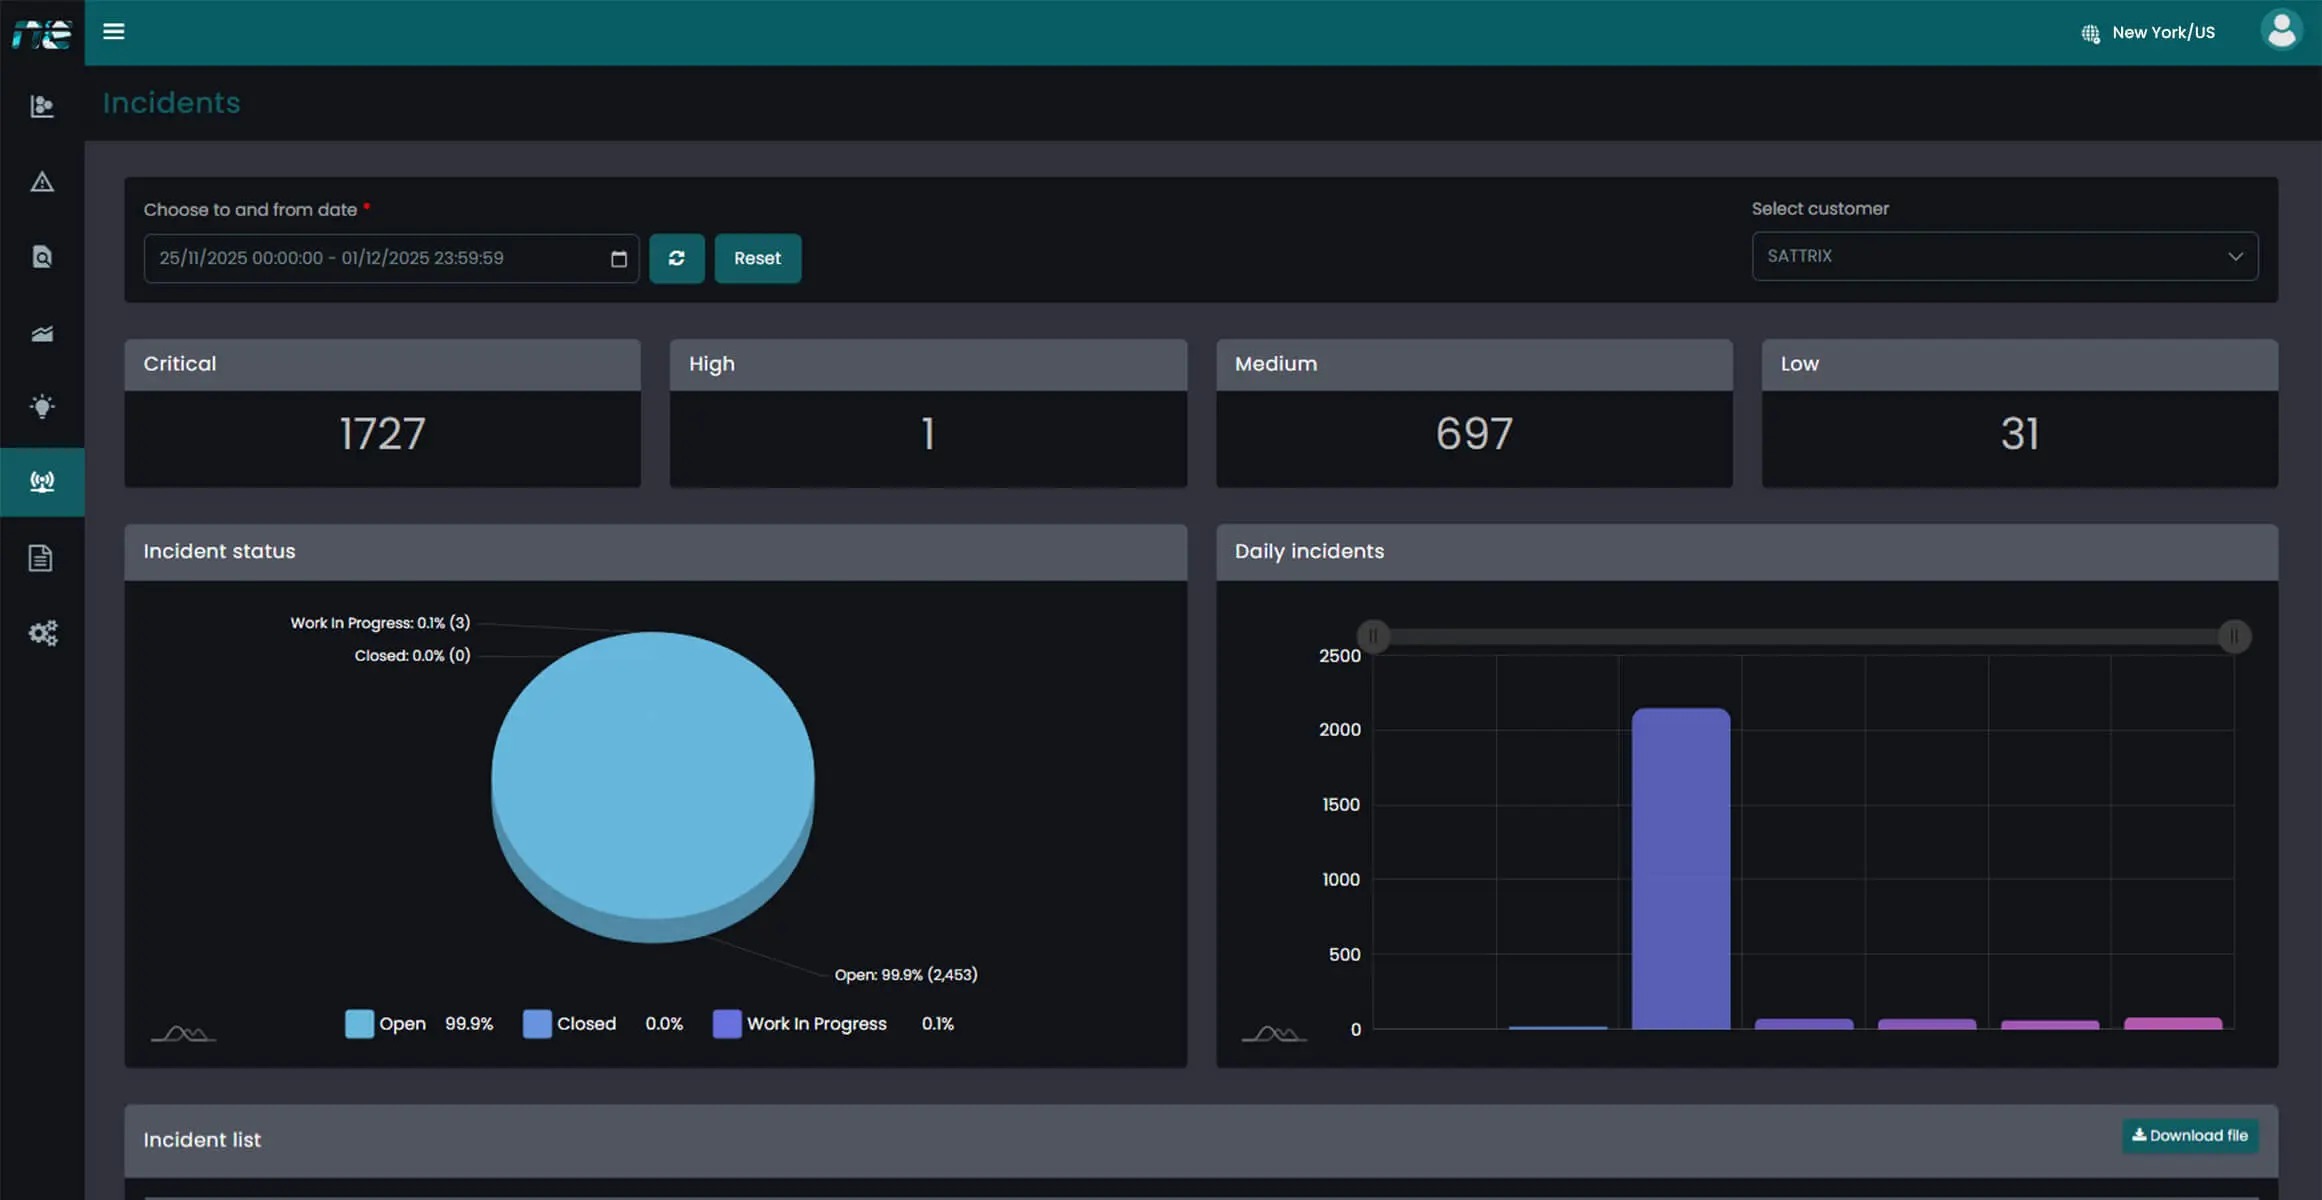The width and height of the screenshot is (2322, 1200).
Task: Open the alerts triangle sidebar icon
Action: tap(42, 182)
